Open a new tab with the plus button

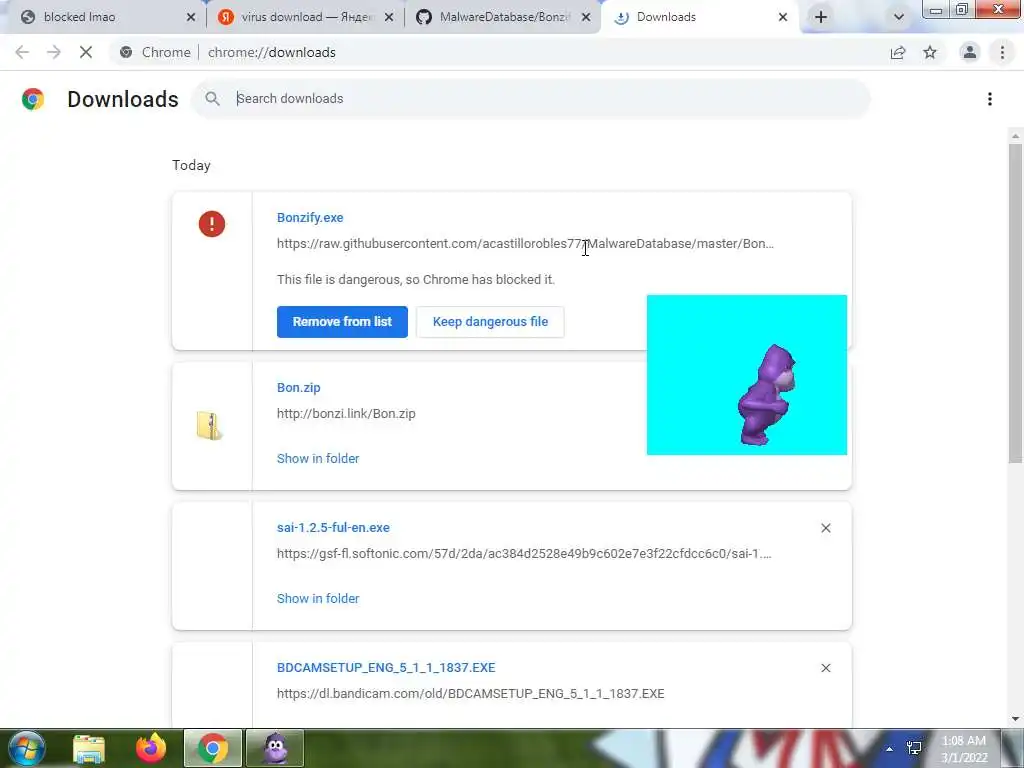[x=821, y=17]
